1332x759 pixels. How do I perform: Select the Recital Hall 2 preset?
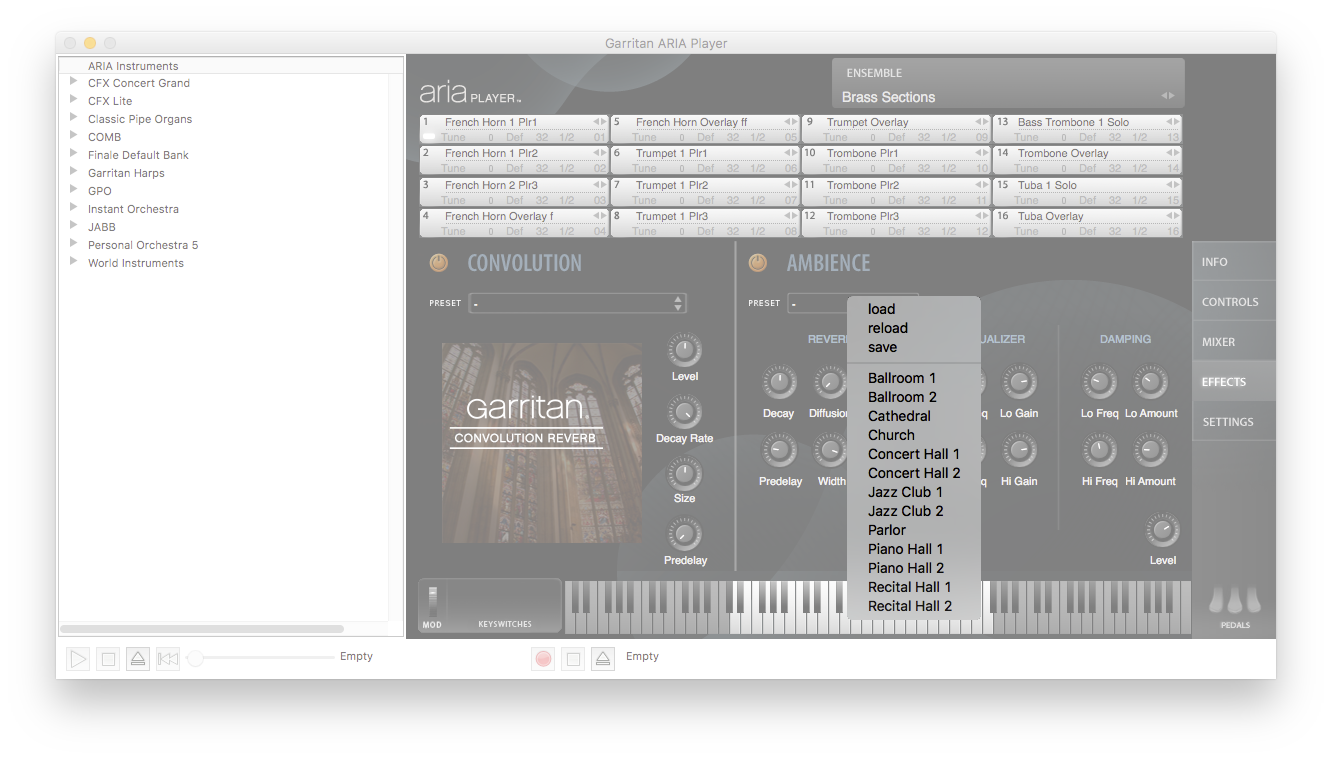(913, 606)
